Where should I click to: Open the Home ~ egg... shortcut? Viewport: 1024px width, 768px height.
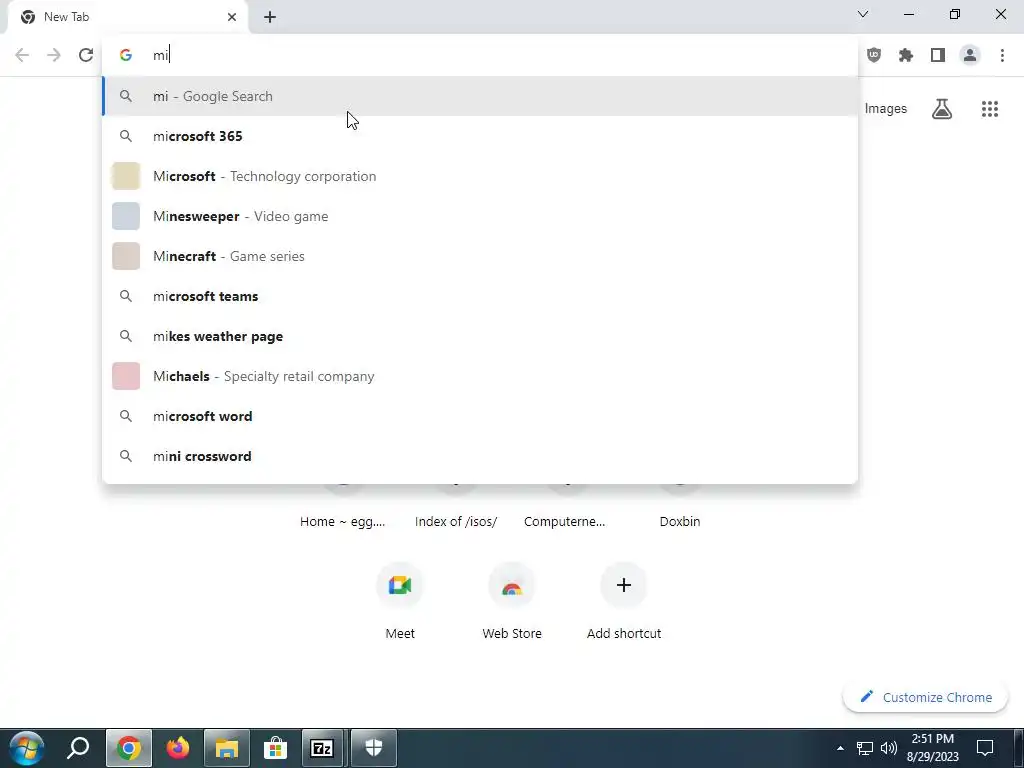(x=342, y=521)
